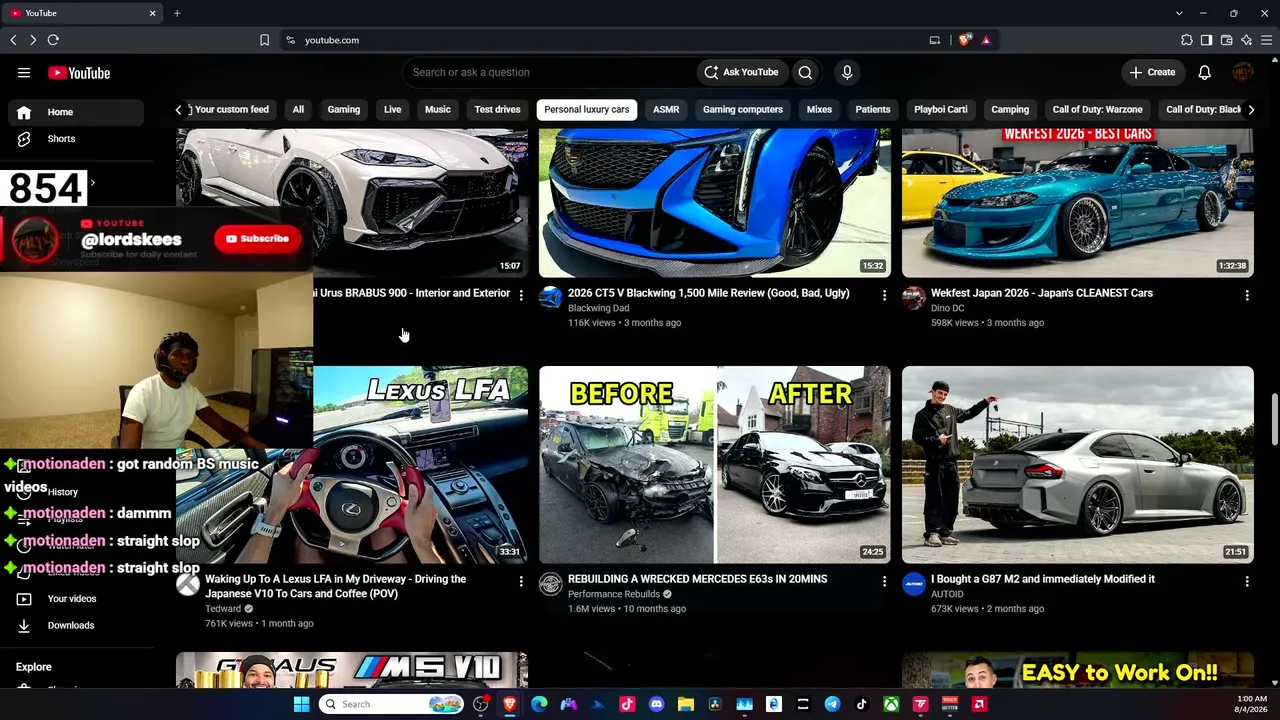Play the G87 M2 video thumbnail
The height and width of the screenshot is (720, 1280).
tap(1077, 465)
